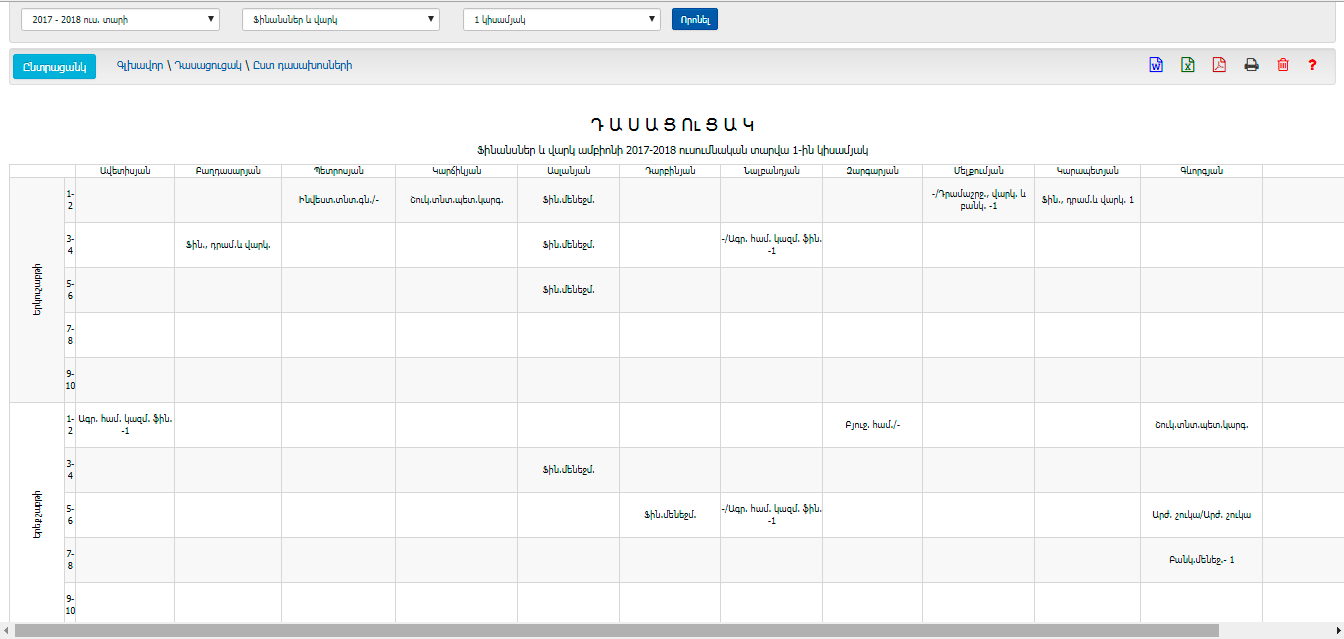Screen dimensions: 1344x639
Task: Open help via red question mark
Action: tap(1313, 65)
